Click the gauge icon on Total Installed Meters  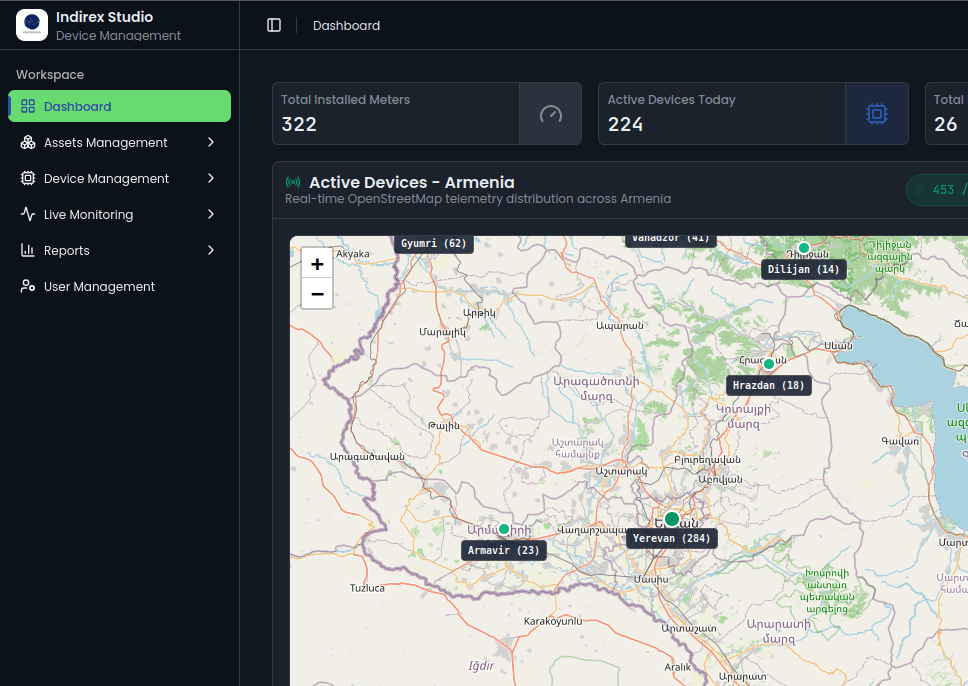[551, 114]
